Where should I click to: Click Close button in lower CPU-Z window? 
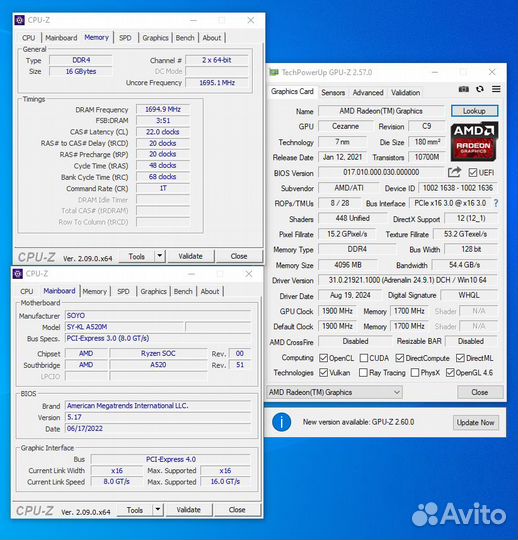click(x=237, y=509)
